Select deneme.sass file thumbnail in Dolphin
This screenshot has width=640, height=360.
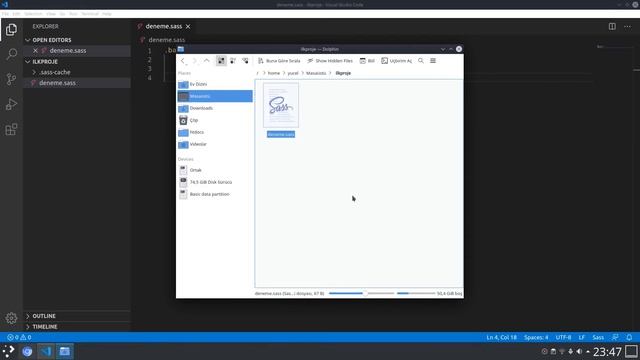coord(281,105)
